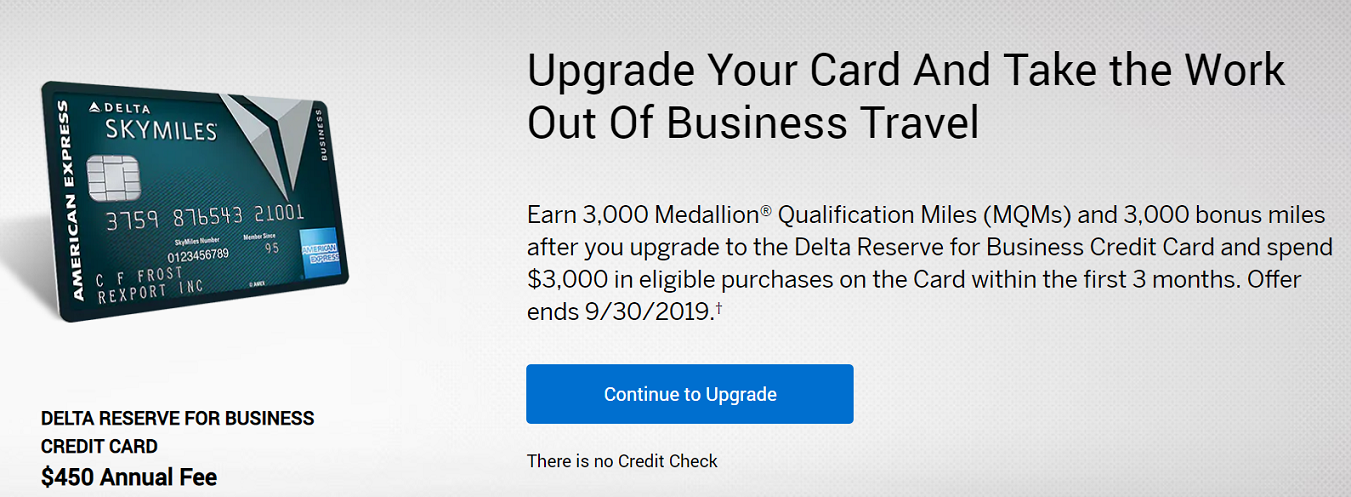Click the Upgrade Your Card heading
Image resolution: width=1351 pixels, height=497 pixels.
coord(906,96)
